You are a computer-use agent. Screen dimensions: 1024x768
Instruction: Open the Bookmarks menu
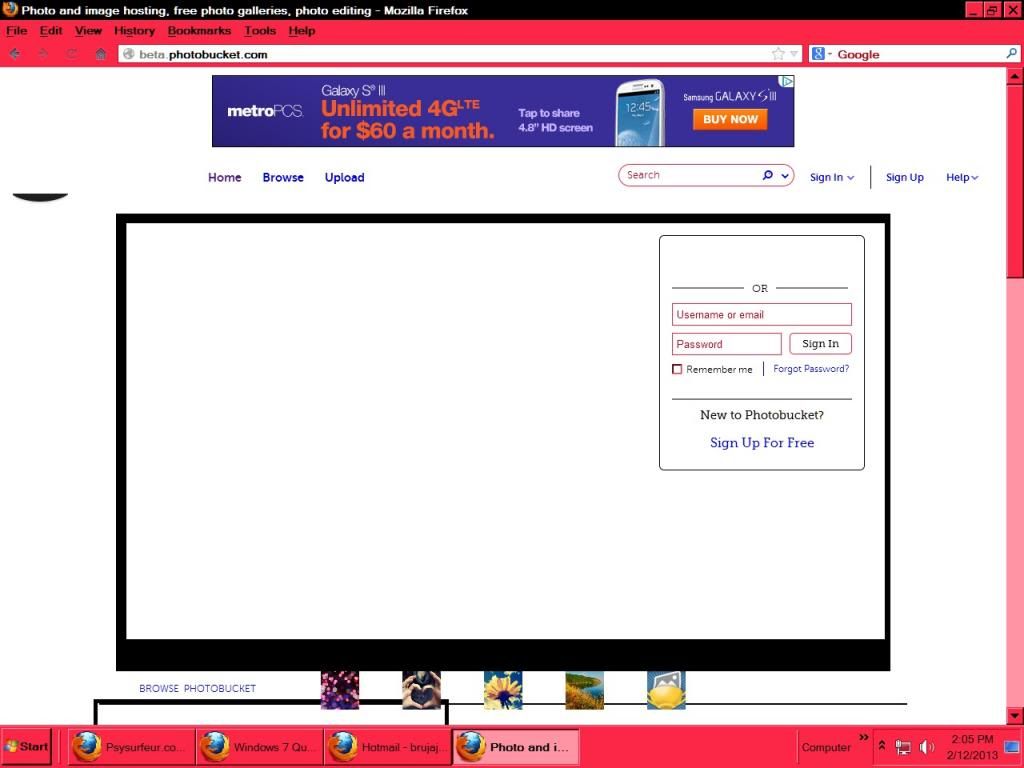click(x=199, y=31)
